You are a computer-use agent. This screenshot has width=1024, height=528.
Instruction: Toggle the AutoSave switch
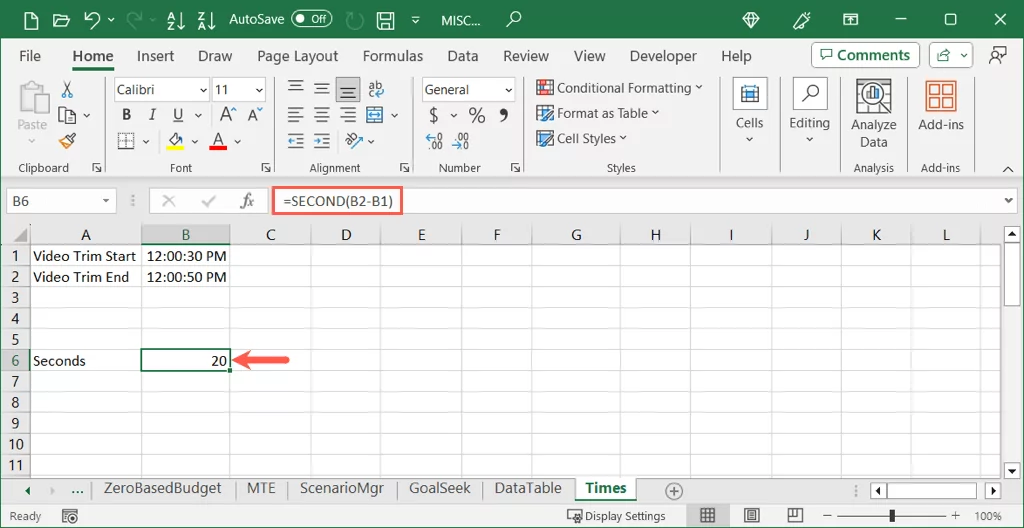coord(311,19)
